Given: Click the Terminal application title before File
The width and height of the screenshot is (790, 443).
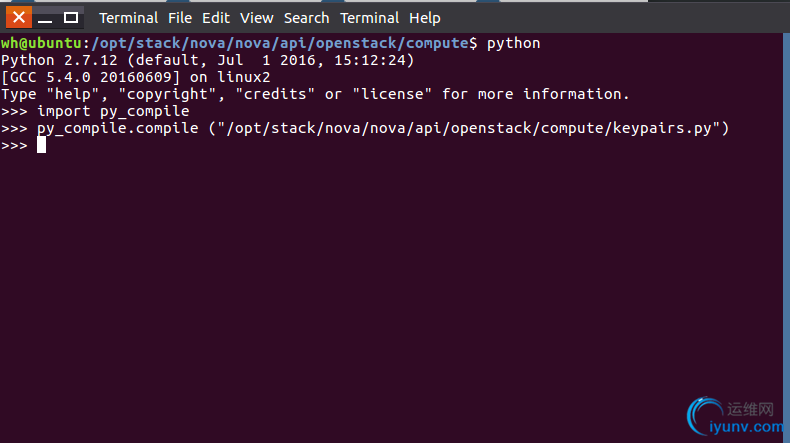Looking at the screenshot, I should pos(128,18).
